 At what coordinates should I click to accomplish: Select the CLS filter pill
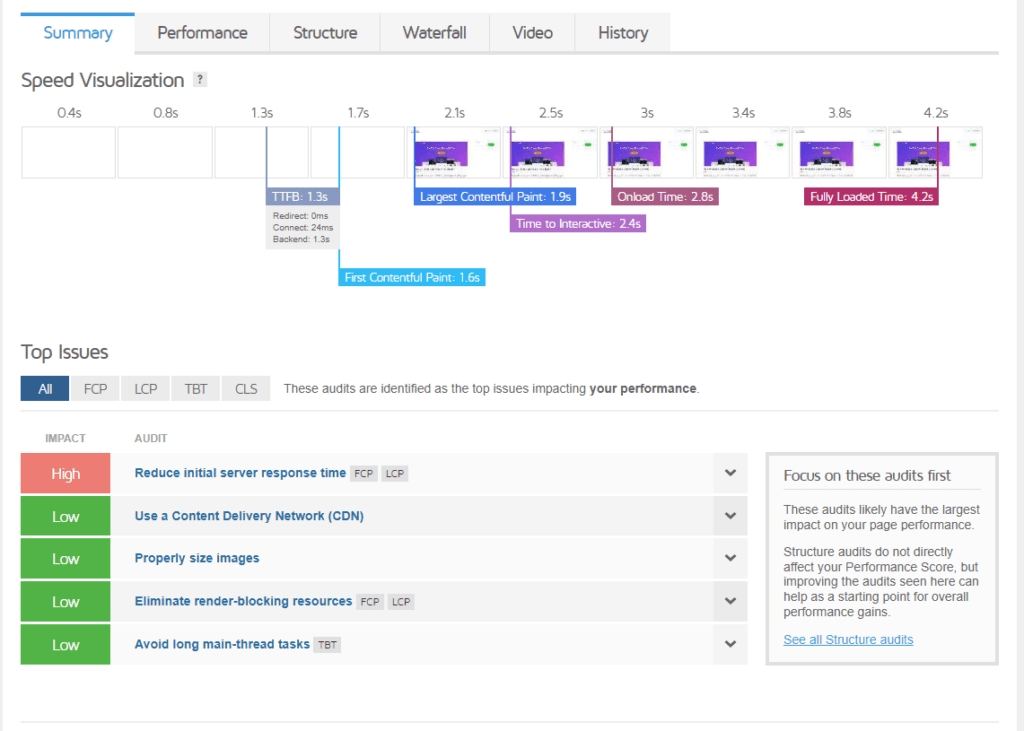click(x=245, y=388)
